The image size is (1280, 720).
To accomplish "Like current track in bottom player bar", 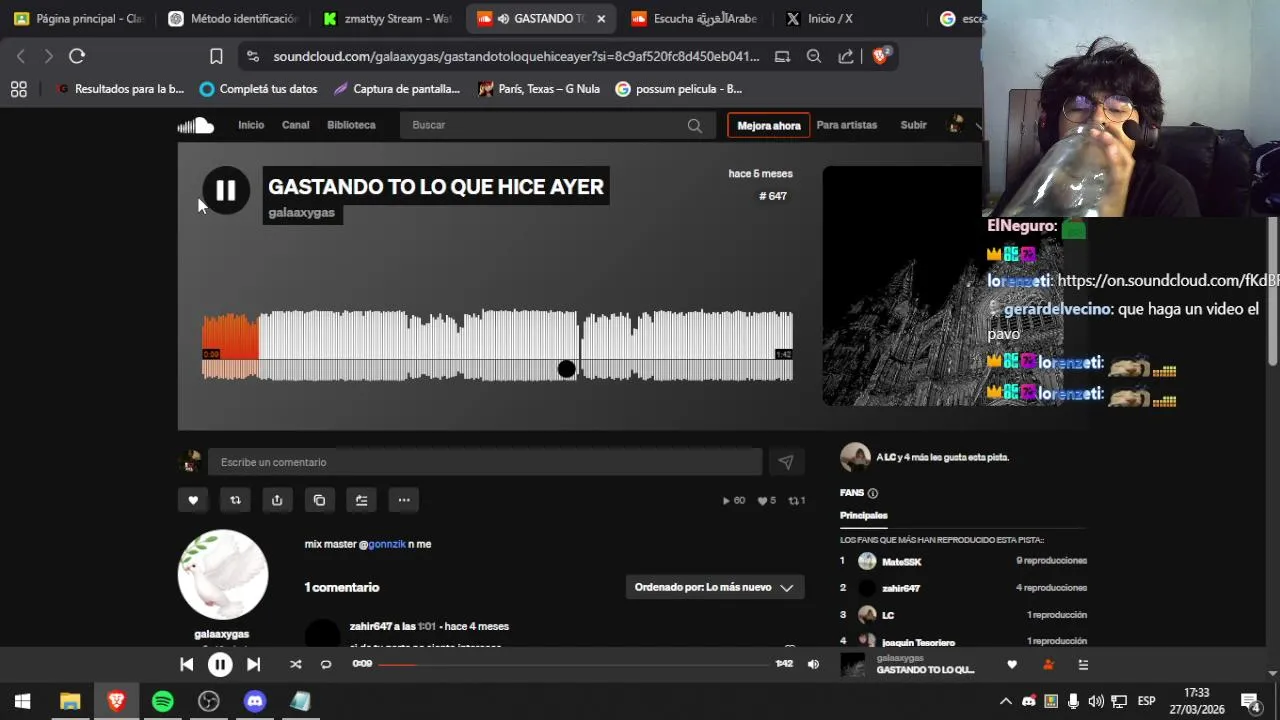I will coord(1012,664).
